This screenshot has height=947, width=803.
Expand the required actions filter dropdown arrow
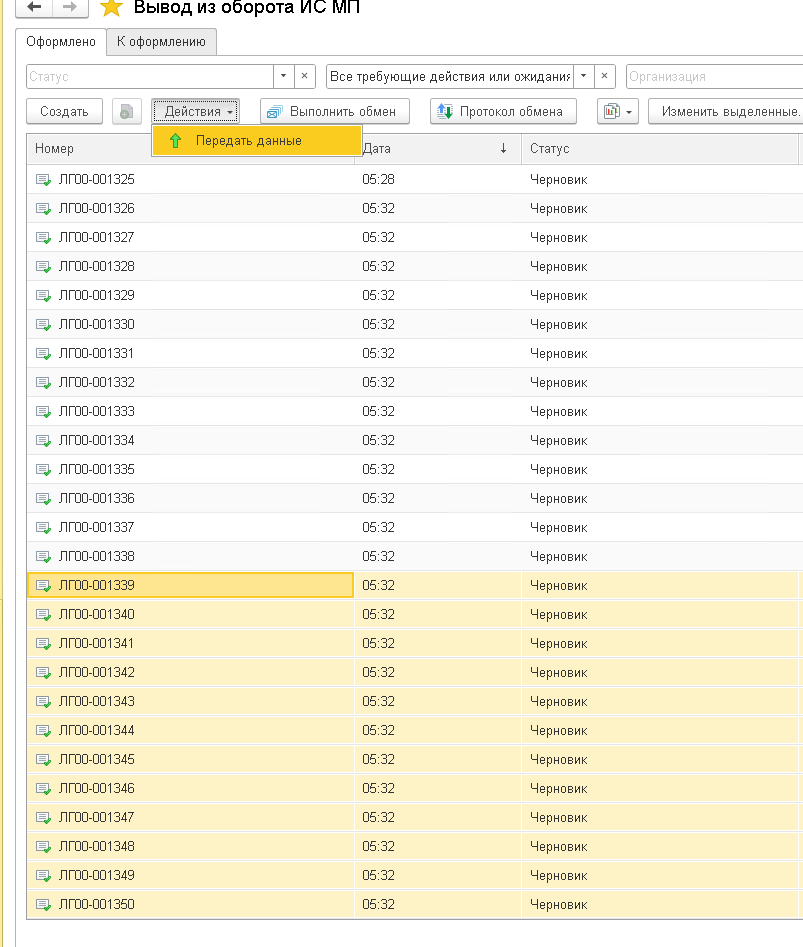(583, 77)
